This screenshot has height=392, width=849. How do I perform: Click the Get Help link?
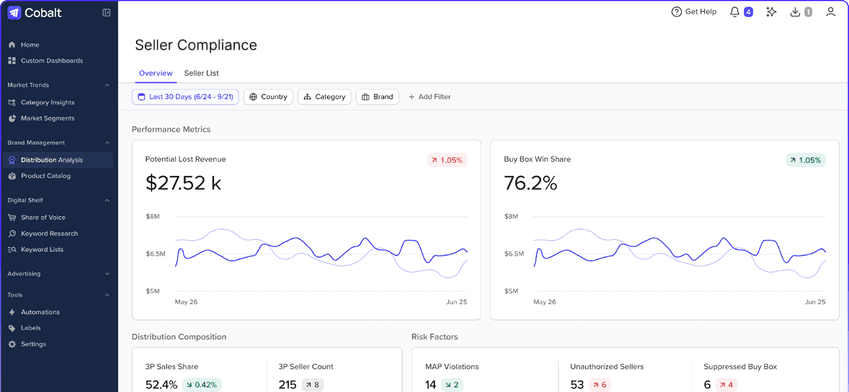[x=694, y=12]
